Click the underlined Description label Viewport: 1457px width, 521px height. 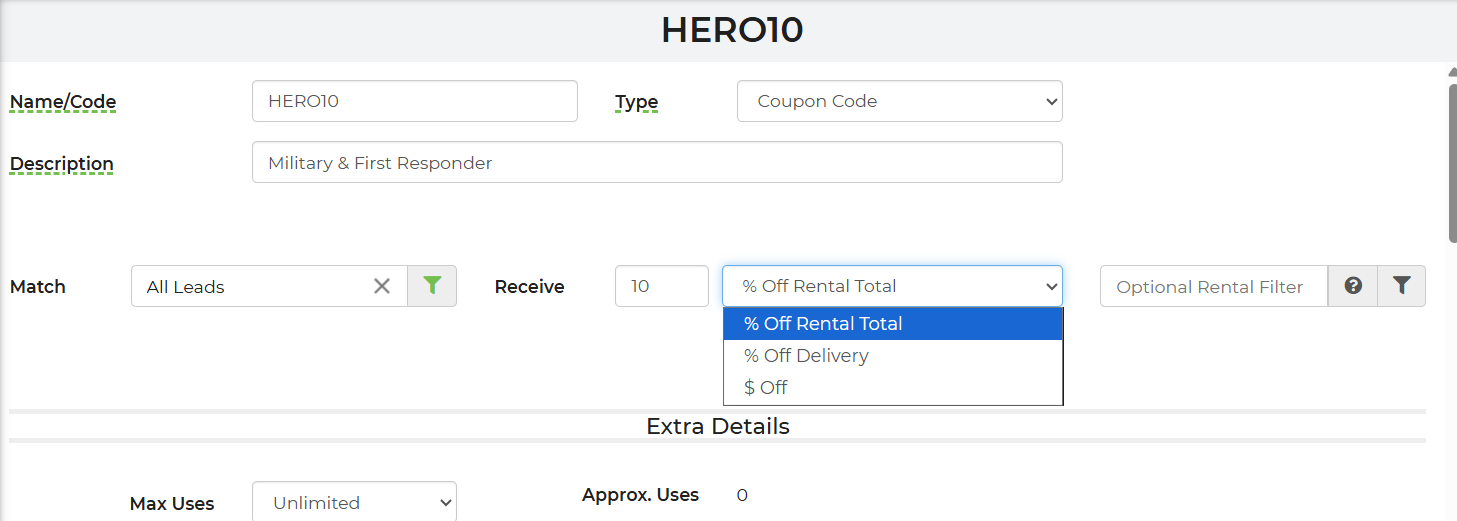pyautogui.click(x=62, y=164)
